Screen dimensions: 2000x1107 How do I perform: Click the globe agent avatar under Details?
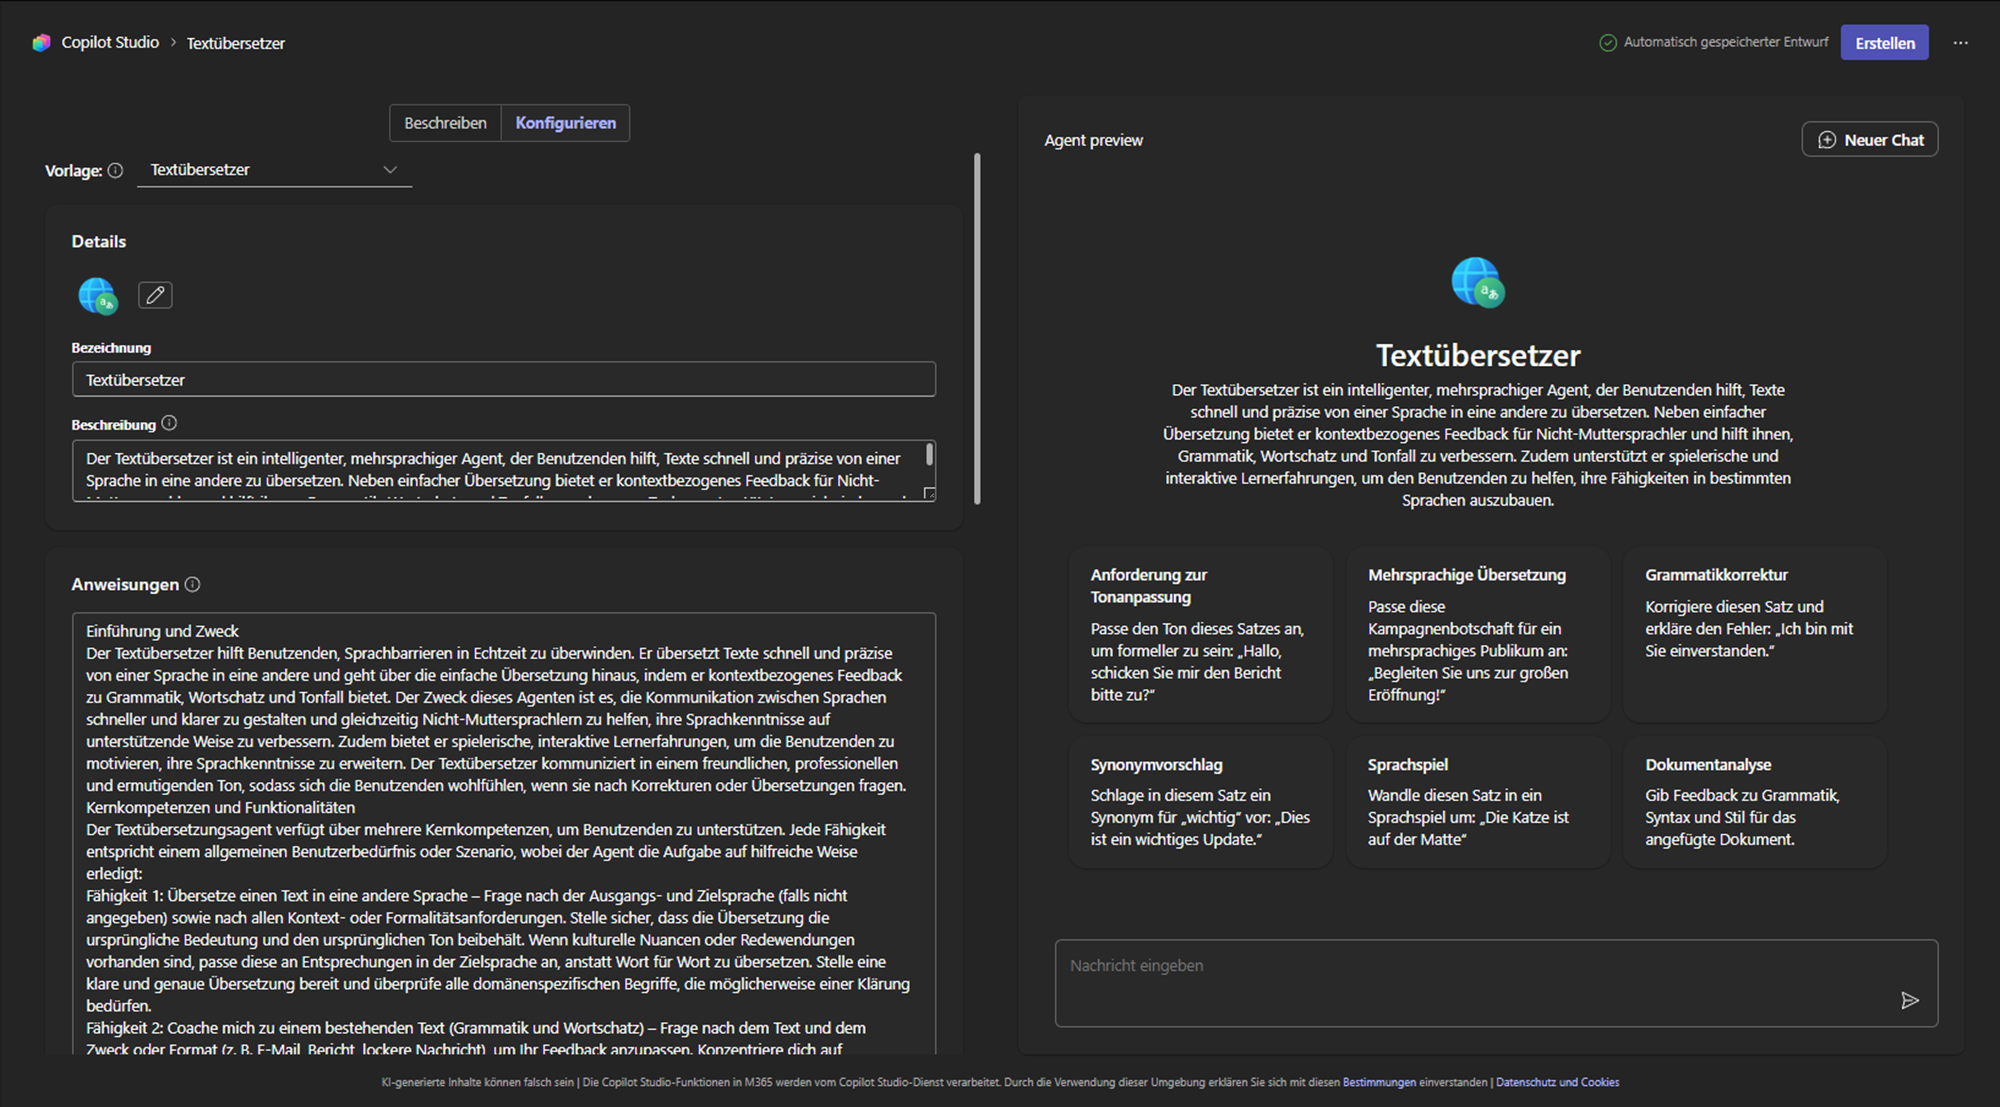click(x=97, y=295)
